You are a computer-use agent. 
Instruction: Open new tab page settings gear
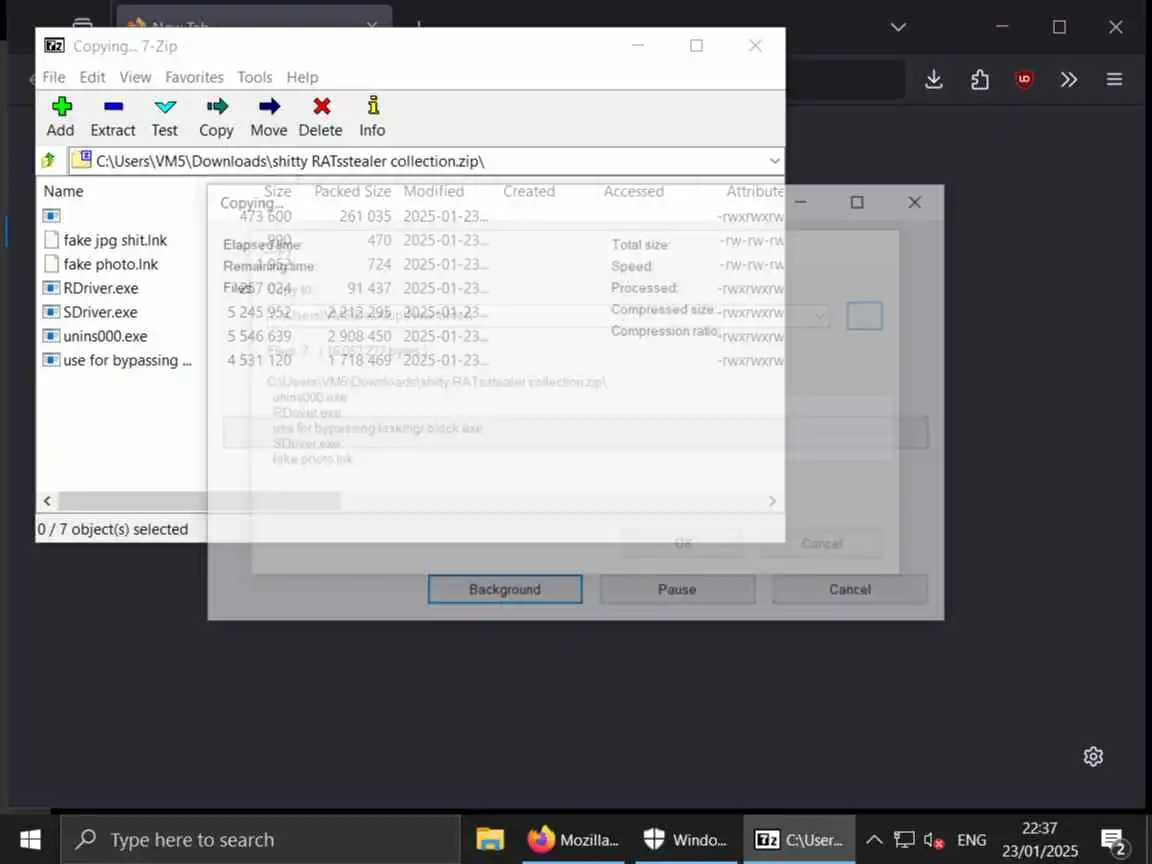click(x=1093, y=757)
